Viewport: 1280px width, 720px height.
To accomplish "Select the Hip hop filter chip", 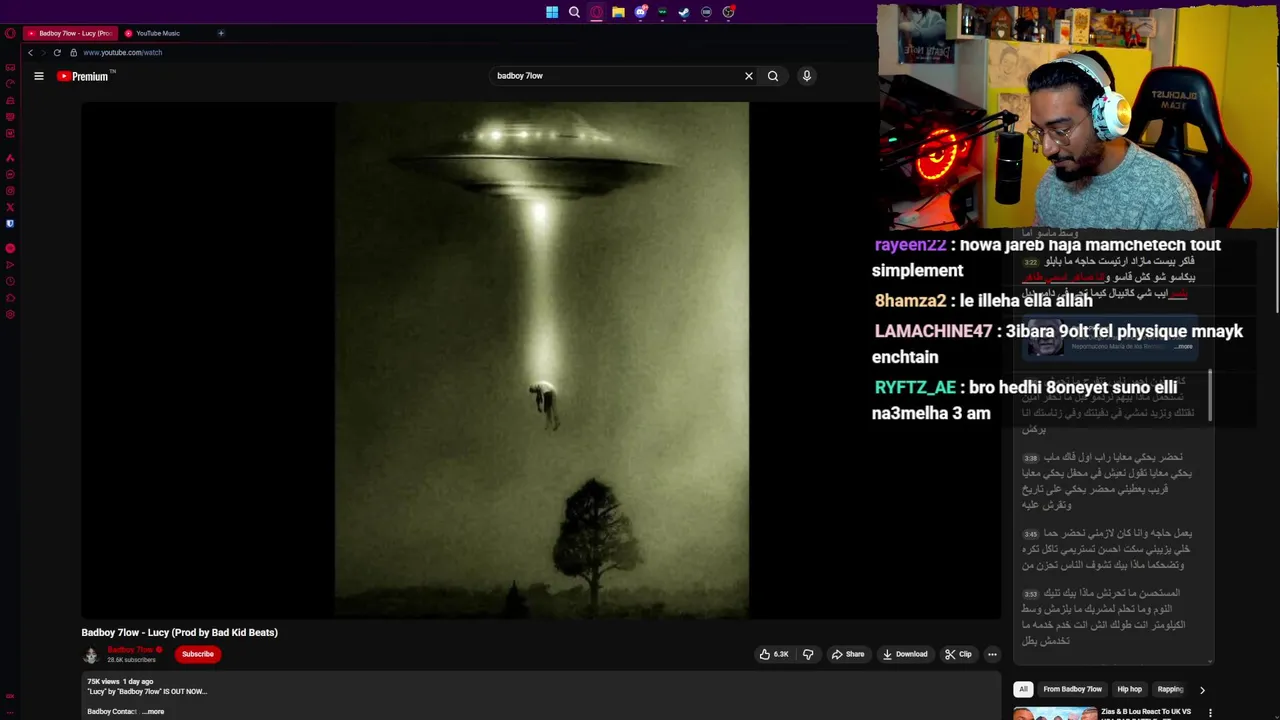I will click(1129, 689).
